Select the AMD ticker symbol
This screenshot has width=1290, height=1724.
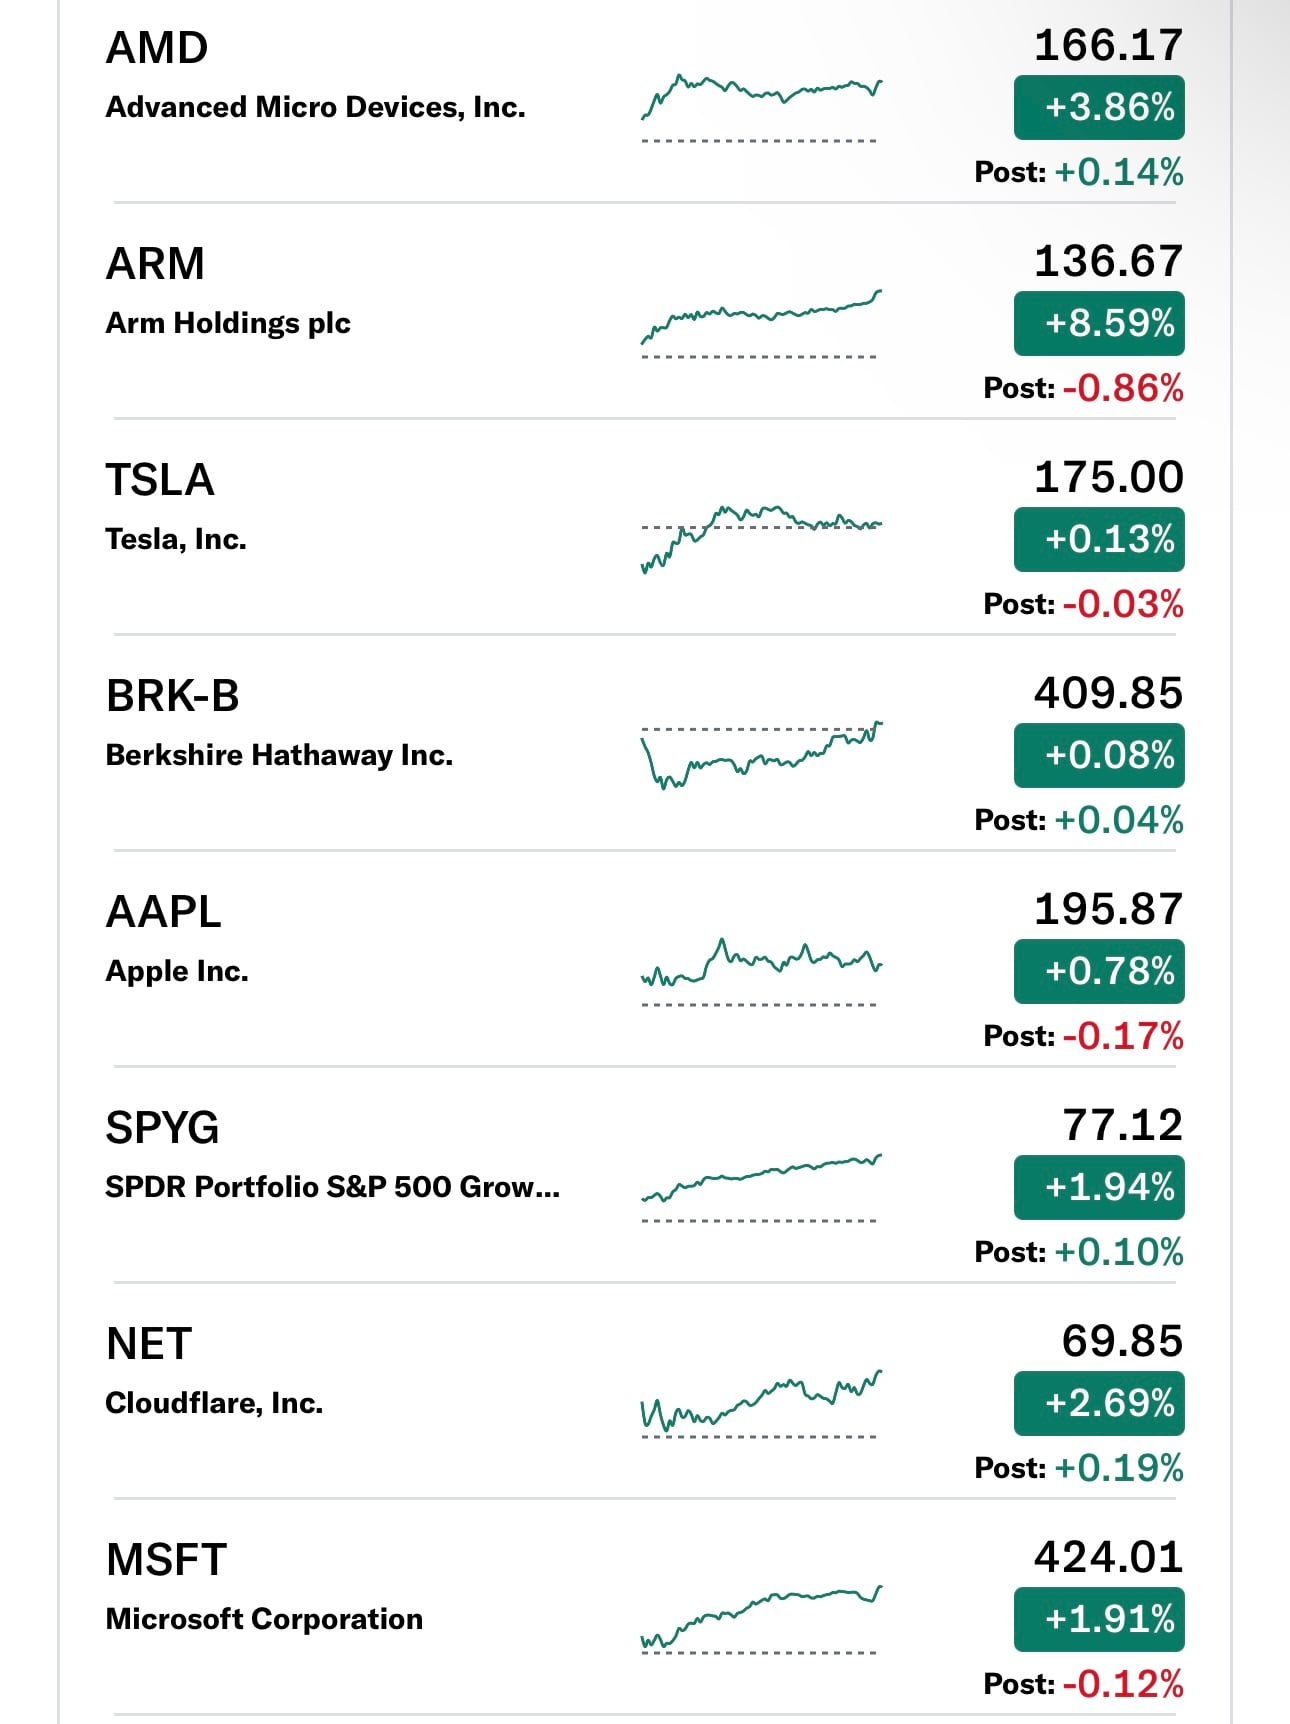pyautogui.click(x=157, y=48)
